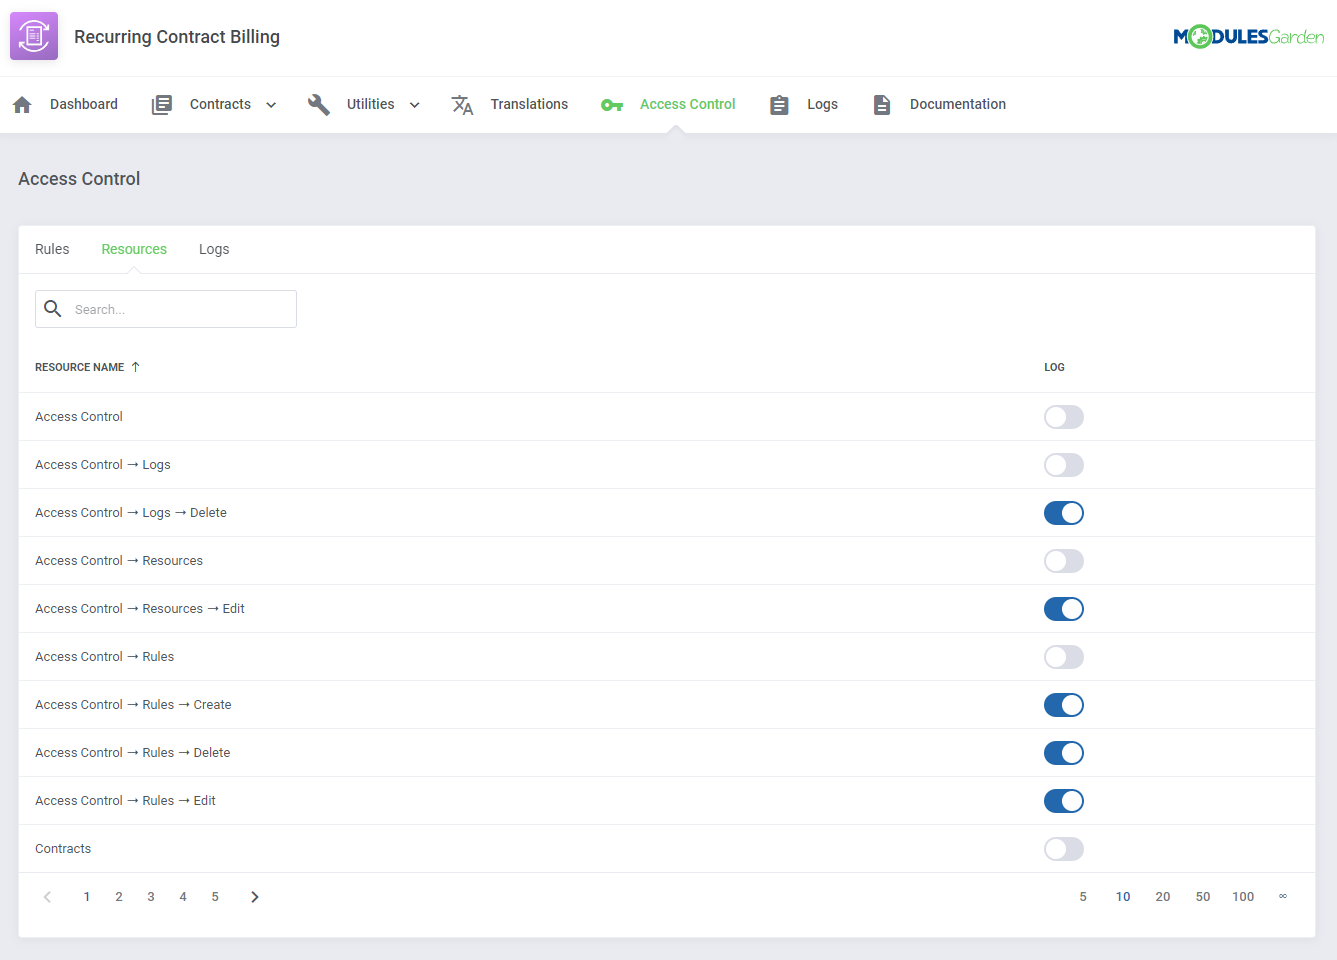
Task: Switch to the Rules tab
Action: click(52, 248)
